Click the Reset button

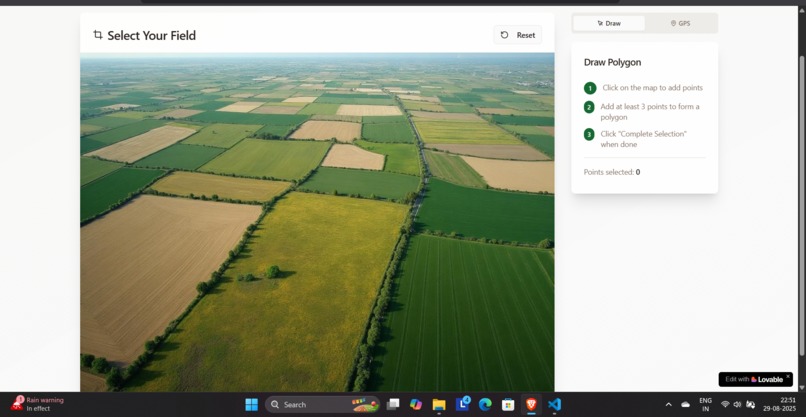coord(518,35)
